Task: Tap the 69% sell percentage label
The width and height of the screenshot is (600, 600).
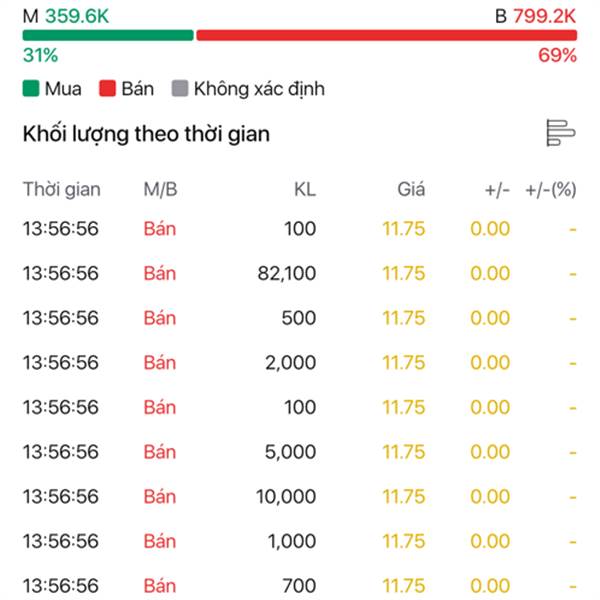Action: pos(557,55)
